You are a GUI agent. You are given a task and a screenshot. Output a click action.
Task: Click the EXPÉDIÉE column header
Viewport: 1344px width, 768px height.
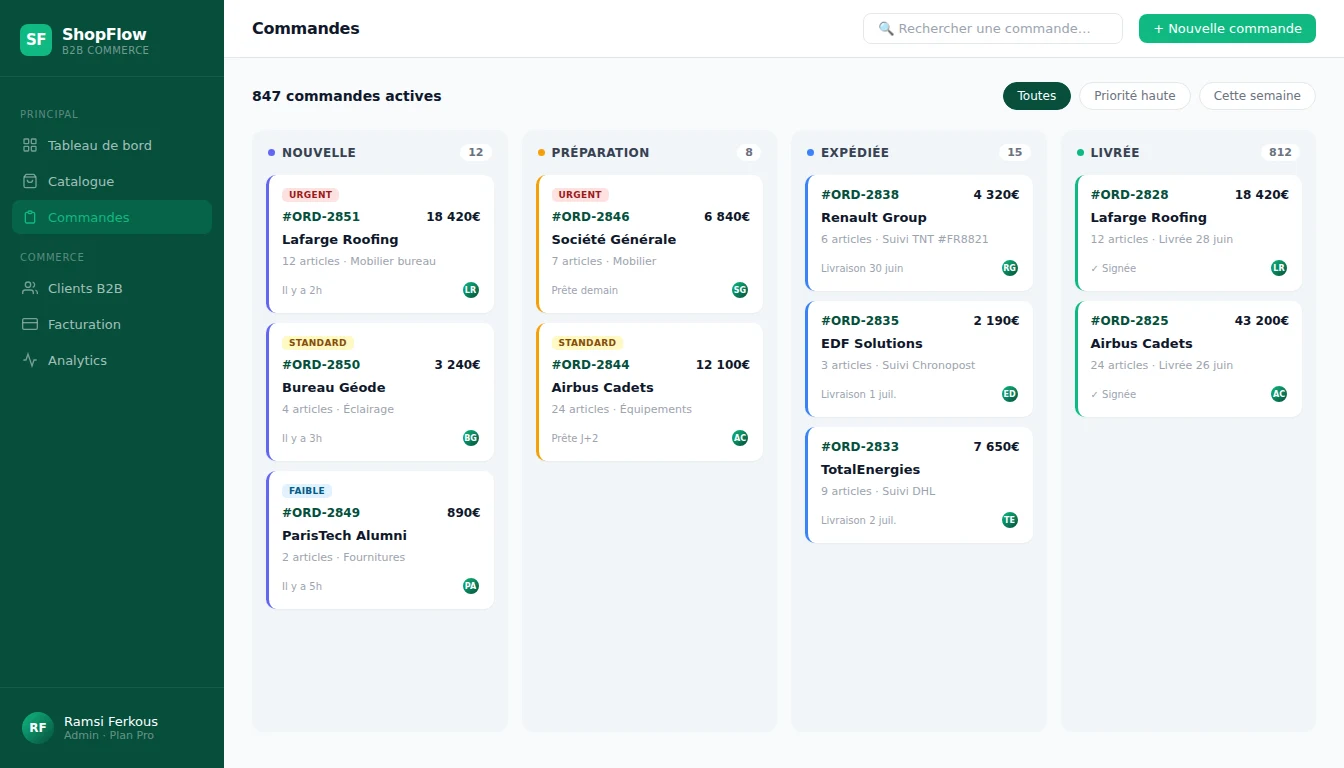[x=855, y=153]
